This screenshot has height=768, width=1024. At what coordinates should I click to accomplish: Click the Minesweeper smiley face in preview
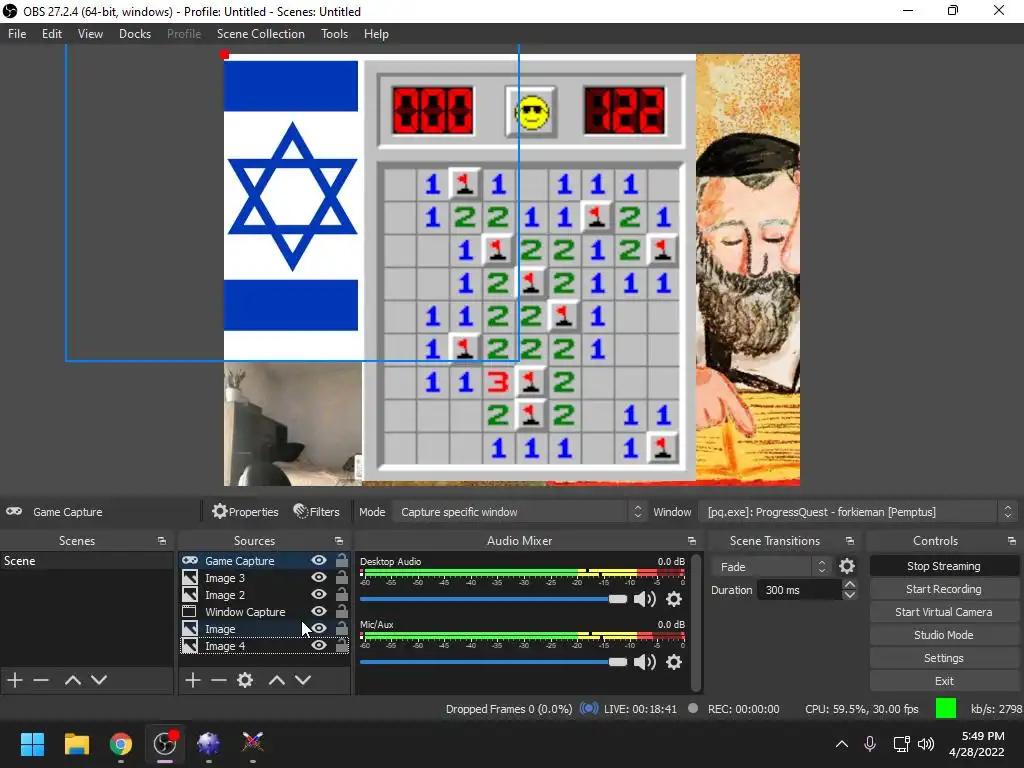pyautogui.click(x=532, y=112)
